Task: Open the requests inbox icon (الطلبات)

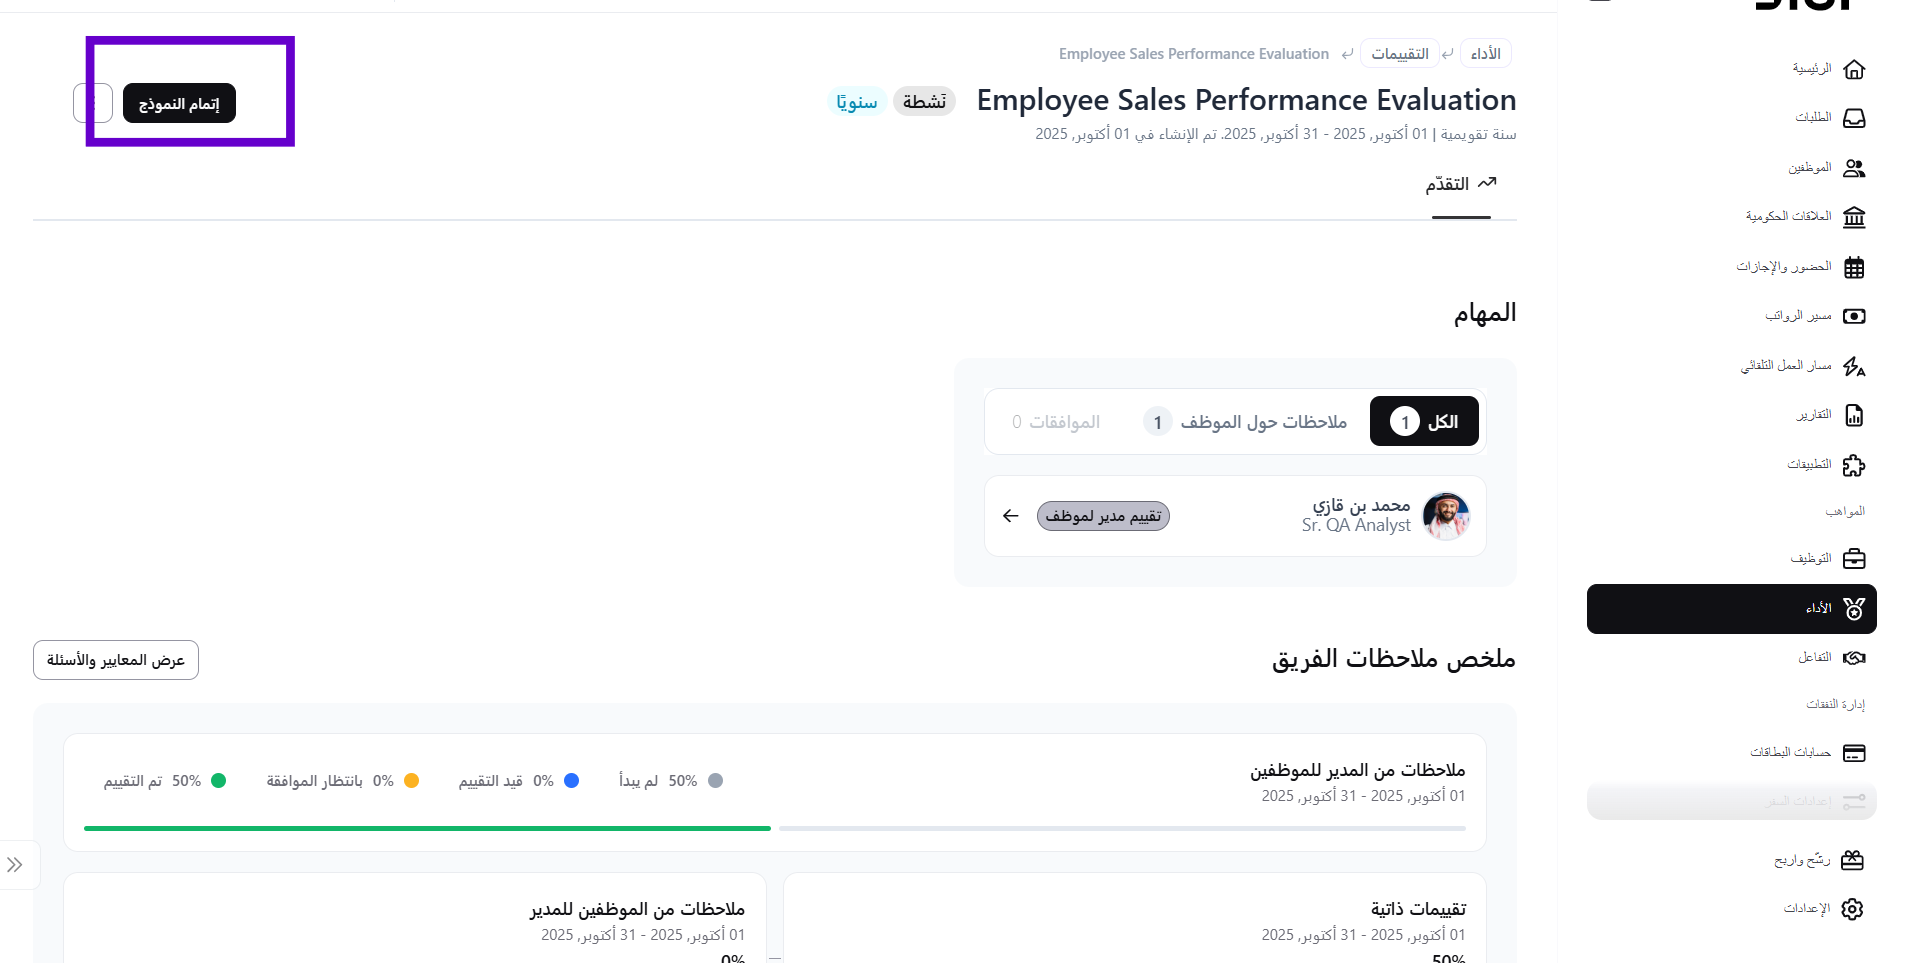Action: tap(1853, 118)
